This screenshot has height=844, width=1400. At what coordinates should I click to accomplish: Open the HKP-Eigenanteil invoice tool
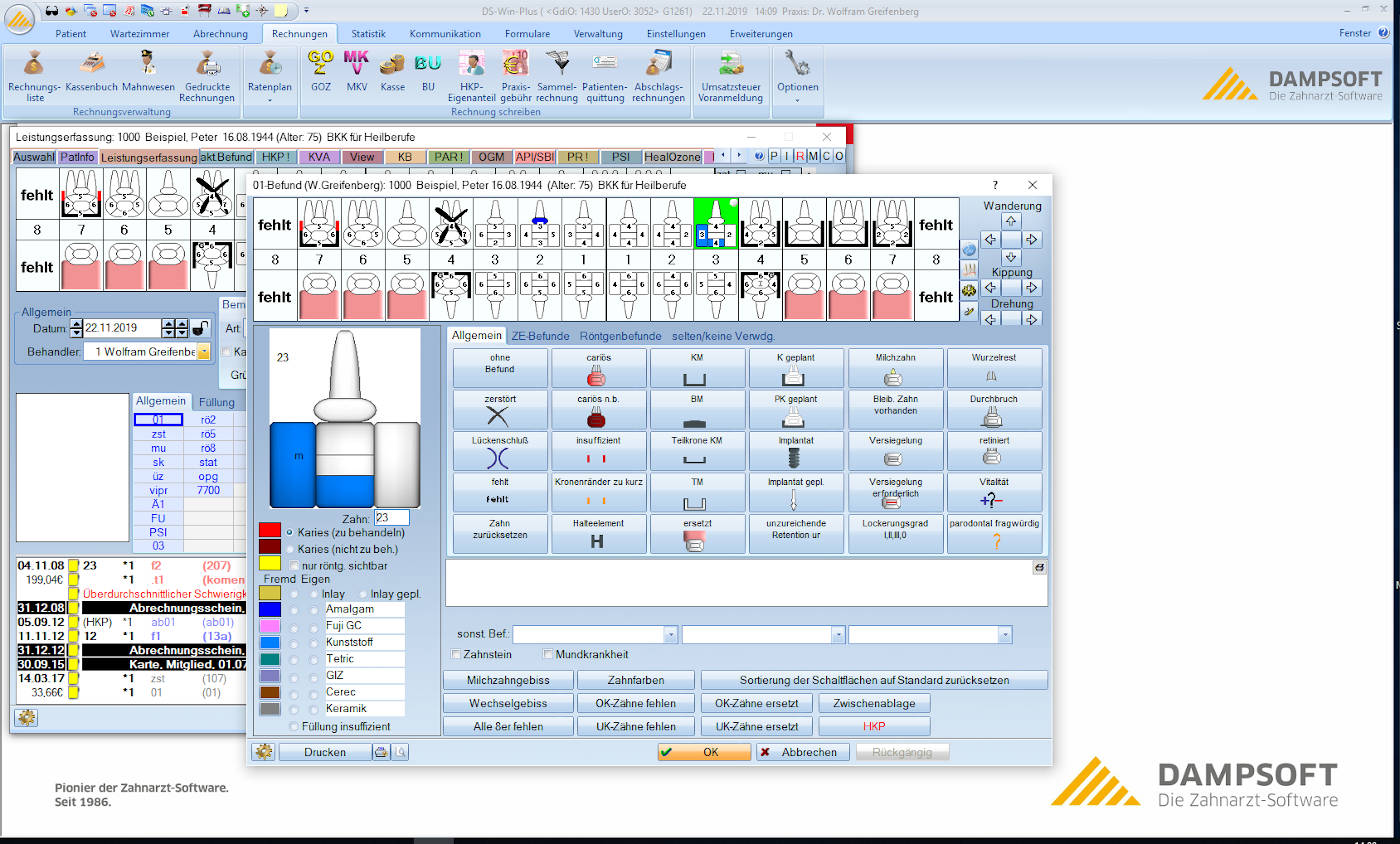tap(471, 75)
